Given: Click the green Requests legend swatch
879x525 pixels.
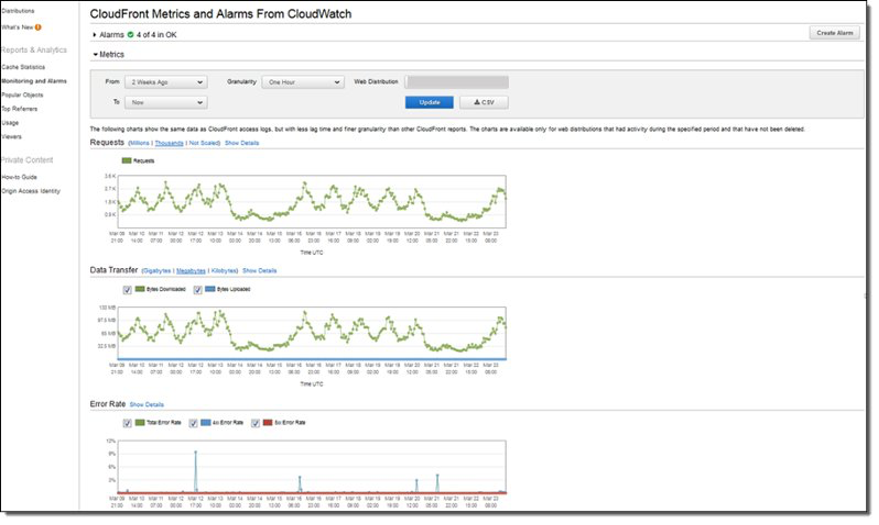Looking at the screenshot, I should [x=127, y=161].
